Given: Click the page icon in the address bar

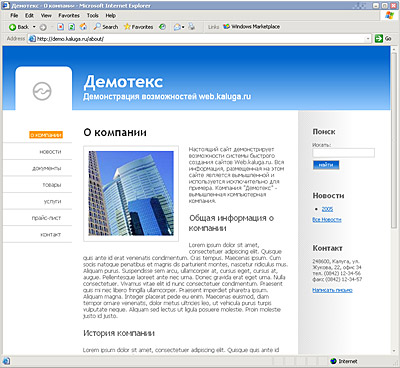Looking at the screenshot, I should click(32, 39).
